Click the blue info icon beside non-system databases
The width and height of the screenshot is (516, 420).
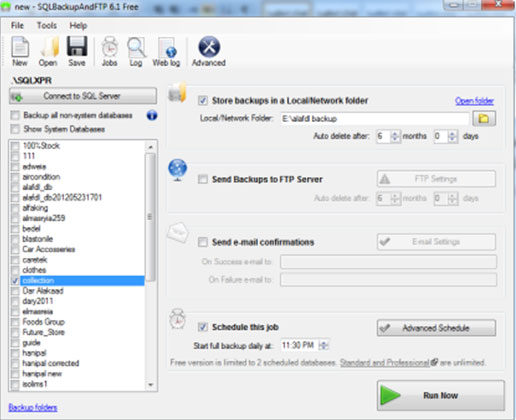[x=152, y=115]
